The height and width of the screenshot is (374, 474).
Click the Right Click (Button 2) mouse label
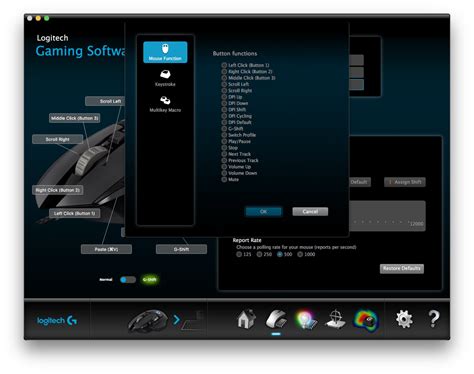click(x=58, y=190)
